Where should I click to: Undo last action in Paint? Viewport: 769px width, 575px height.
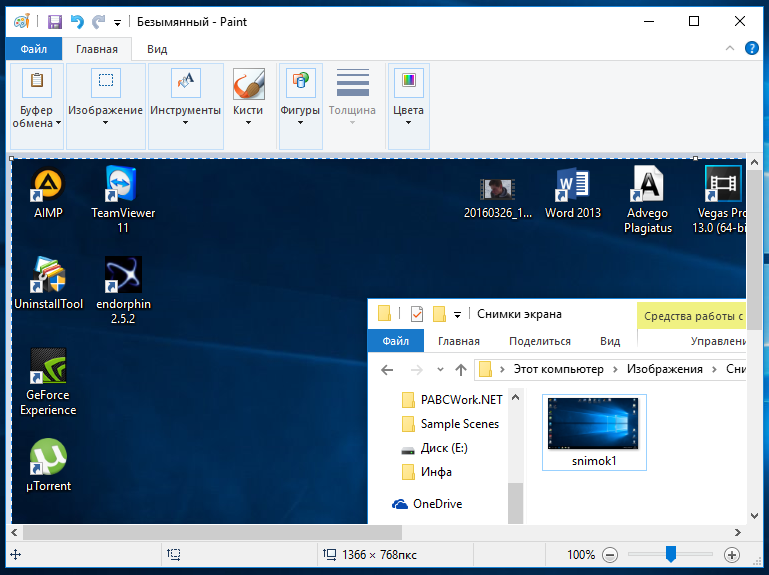pos(77,22)
